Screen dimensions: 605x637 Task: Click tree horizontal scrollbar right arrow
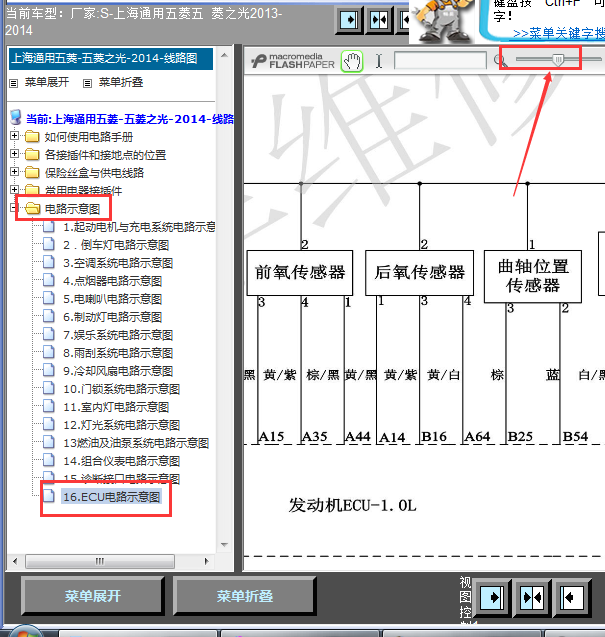click(206, 561)
